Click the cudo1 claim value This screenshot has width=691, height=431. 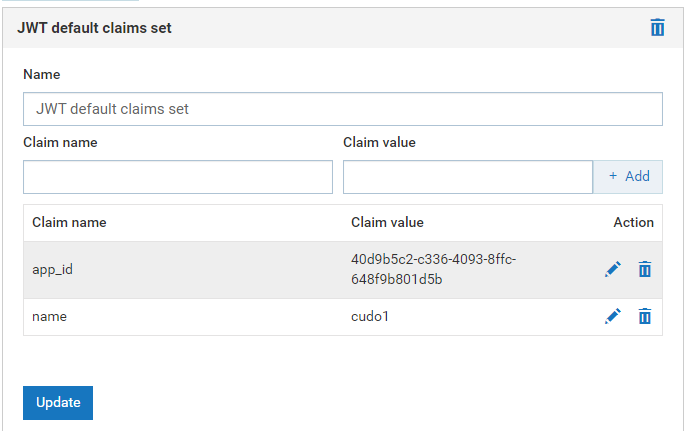point(368,316)
